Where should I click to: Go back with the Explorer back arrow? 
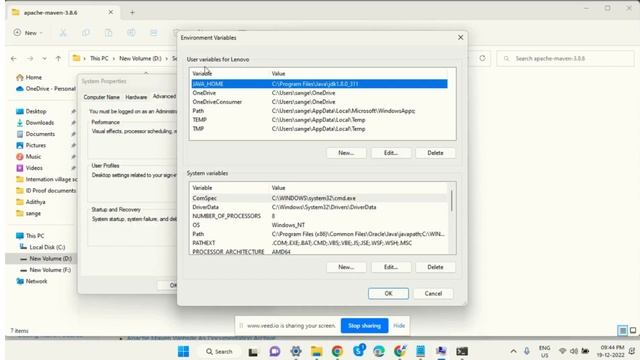(x=13, y=59)
